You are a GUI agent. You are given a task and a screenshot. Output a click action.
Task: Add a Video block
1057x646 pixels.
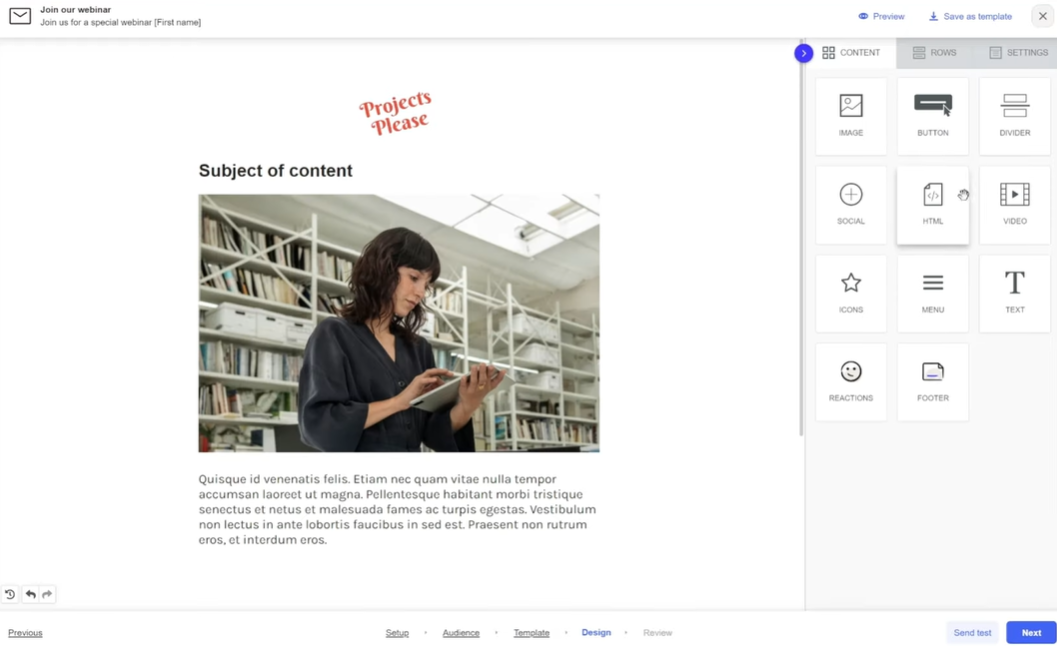click(1014, 203)
